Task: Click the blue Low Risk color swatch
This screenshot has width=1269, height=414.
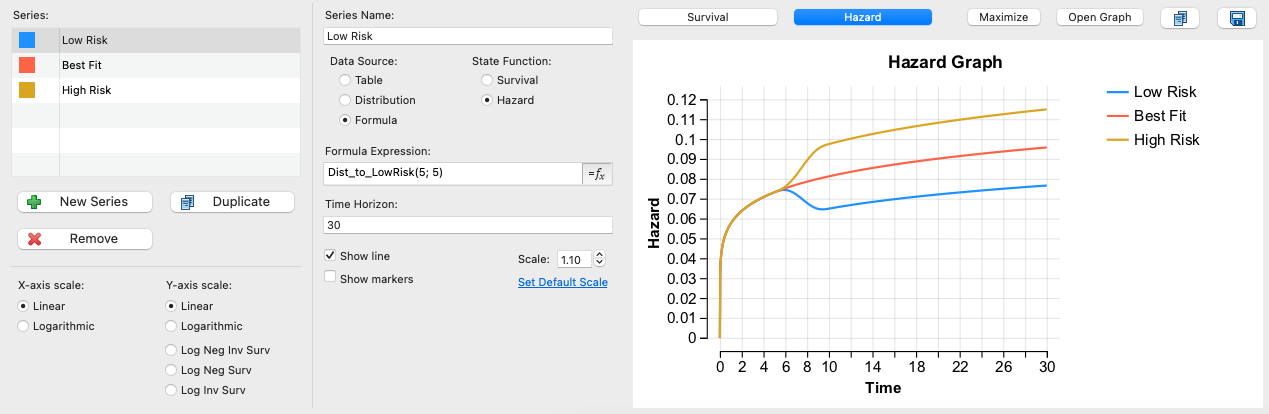Action: [27, 40]
